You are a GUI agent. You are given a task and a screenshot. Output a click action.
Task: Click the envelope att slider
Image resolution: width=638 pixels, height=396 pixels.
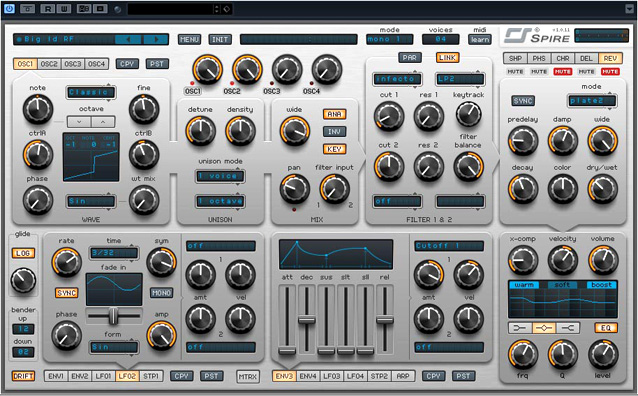point(287,320)
